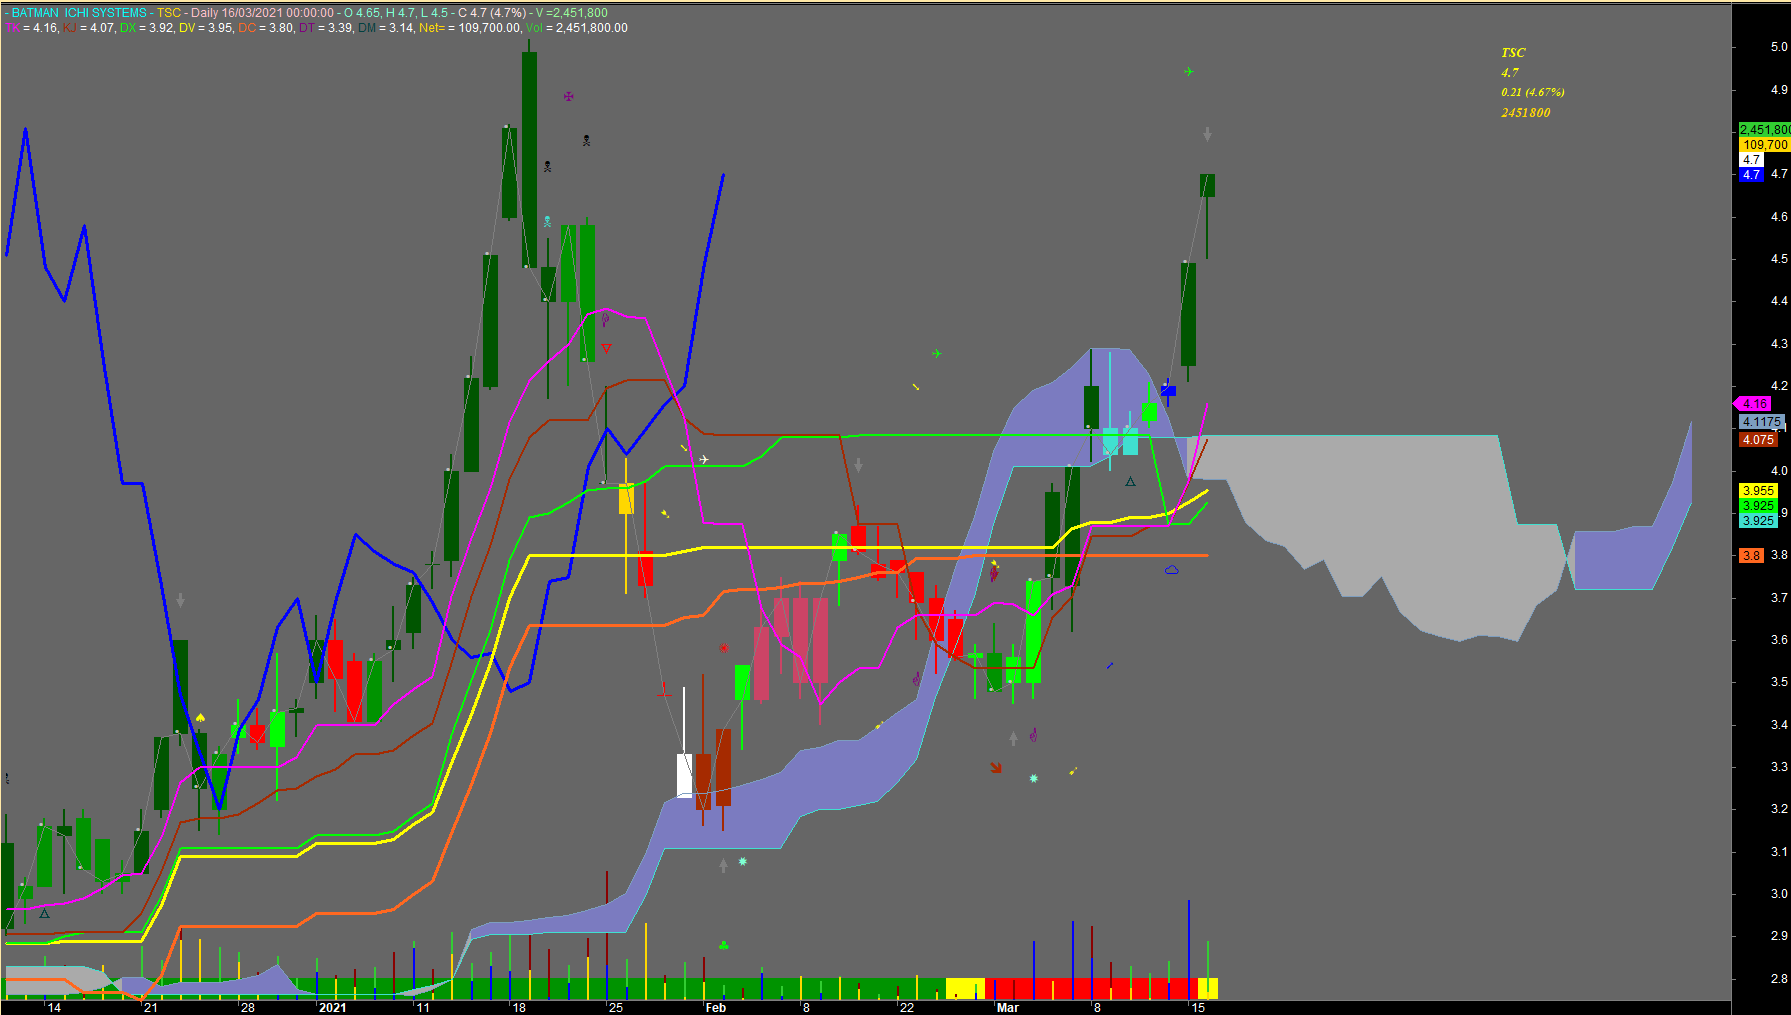The image size is (1791, 1015).
Task: Click the gray down arrow above the December candles
Action: coord(180,600)
